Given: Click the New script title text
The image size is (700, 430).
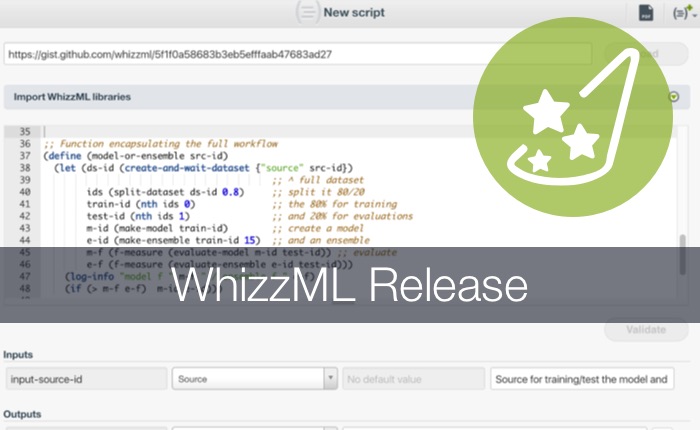Looking at the screenshot, I should click(354, 13).
